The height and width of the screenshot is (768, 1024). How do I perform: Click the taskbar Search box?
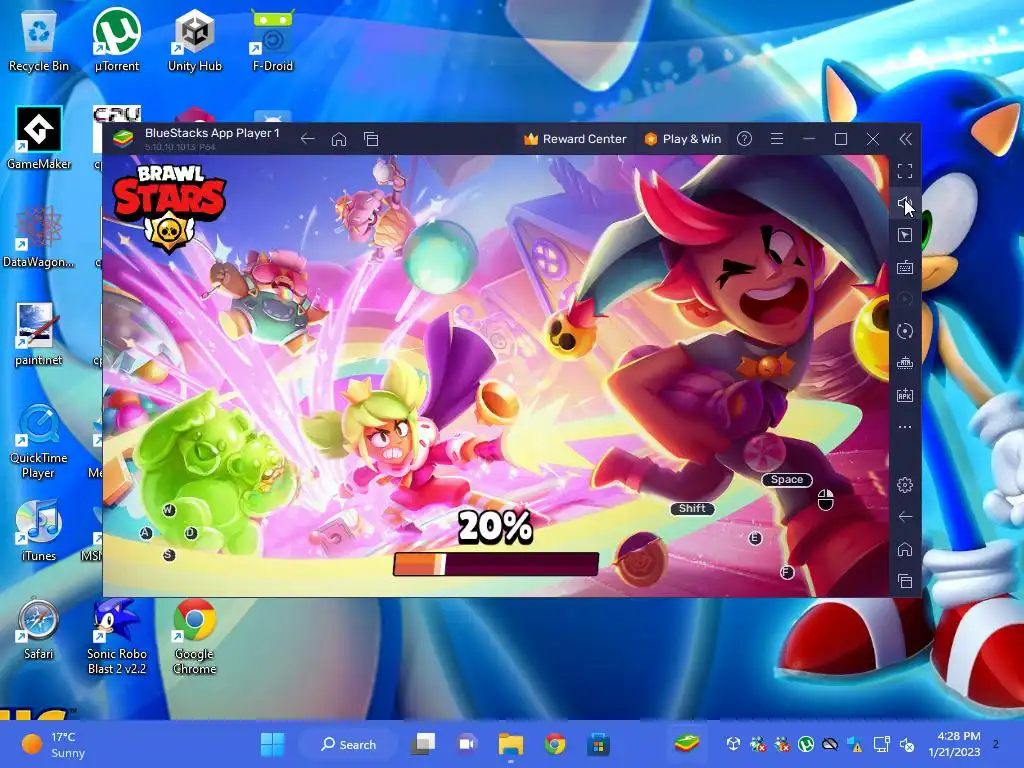(x=349, y=744)
